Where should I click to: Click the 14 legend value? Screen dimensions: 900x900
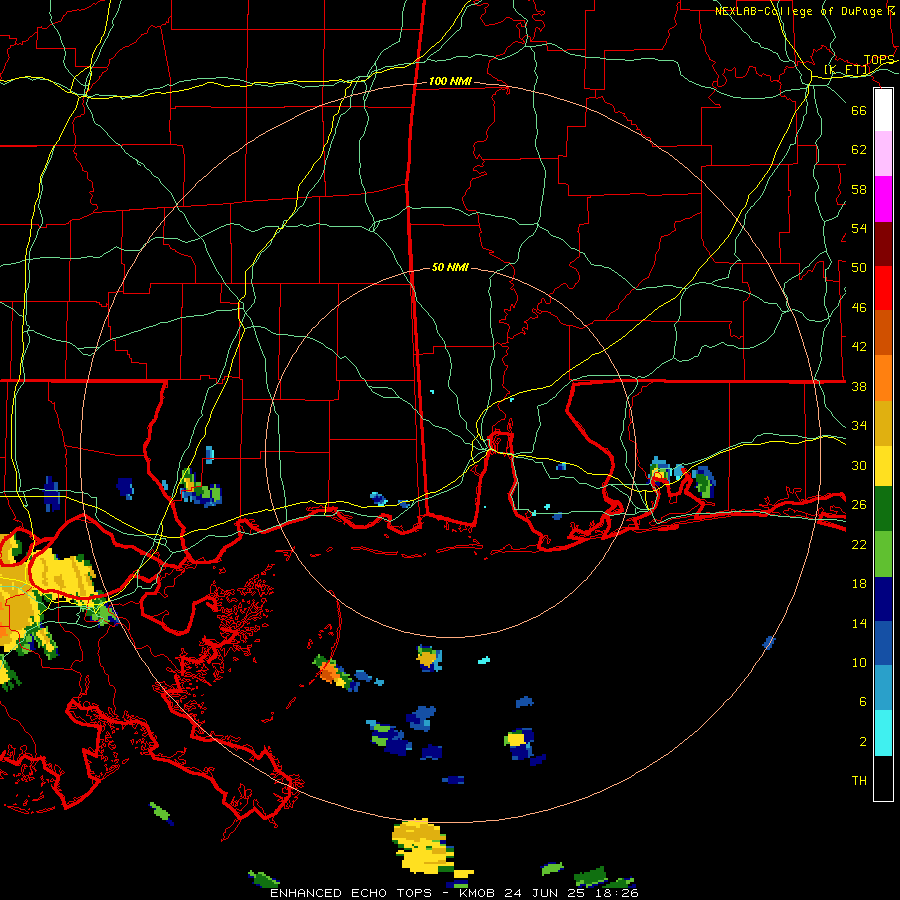pyautogui.click(x=859, y=623)
